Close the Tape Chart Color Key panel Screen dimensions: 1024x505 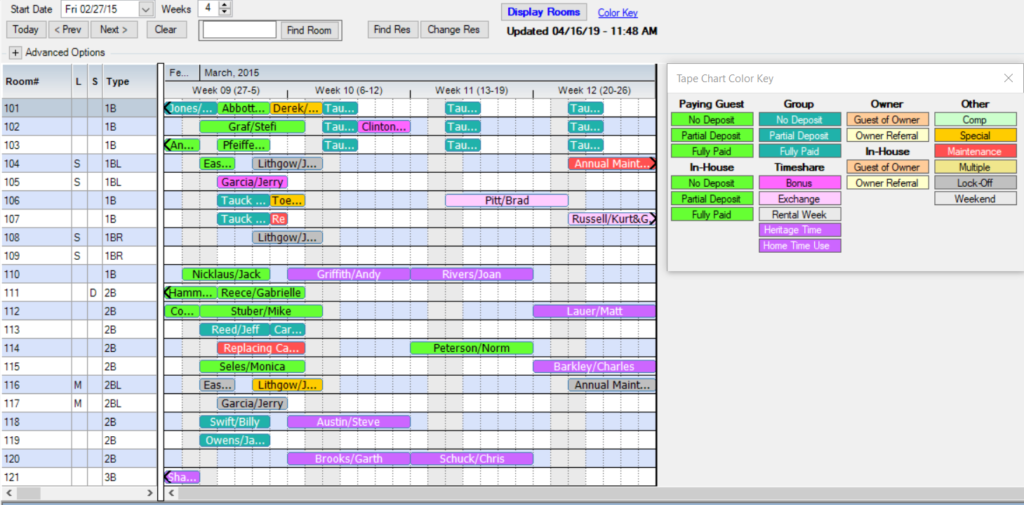pyautogui.click(x=1008, y=78)
